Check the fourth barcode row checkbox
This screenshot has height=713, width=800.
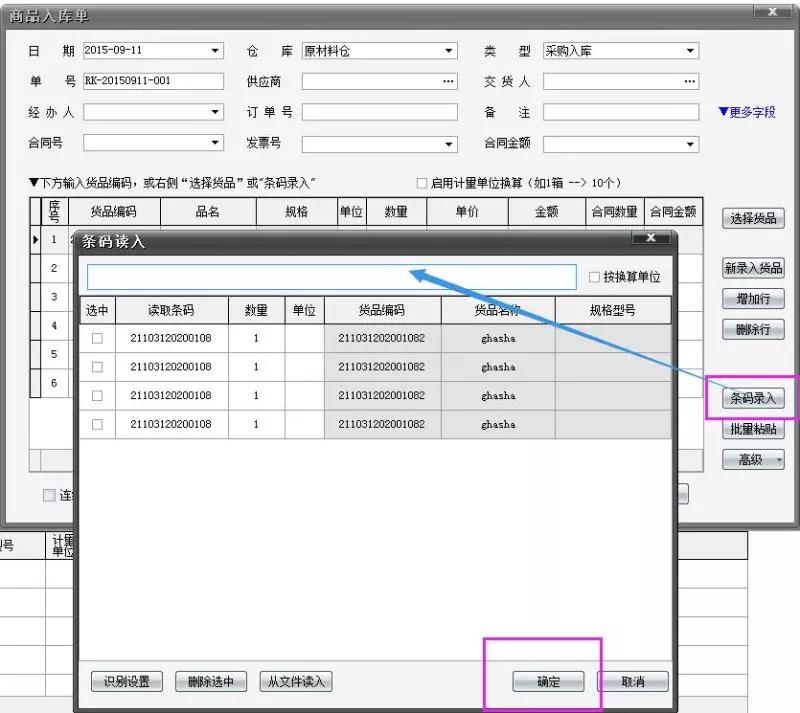[97, 424]
